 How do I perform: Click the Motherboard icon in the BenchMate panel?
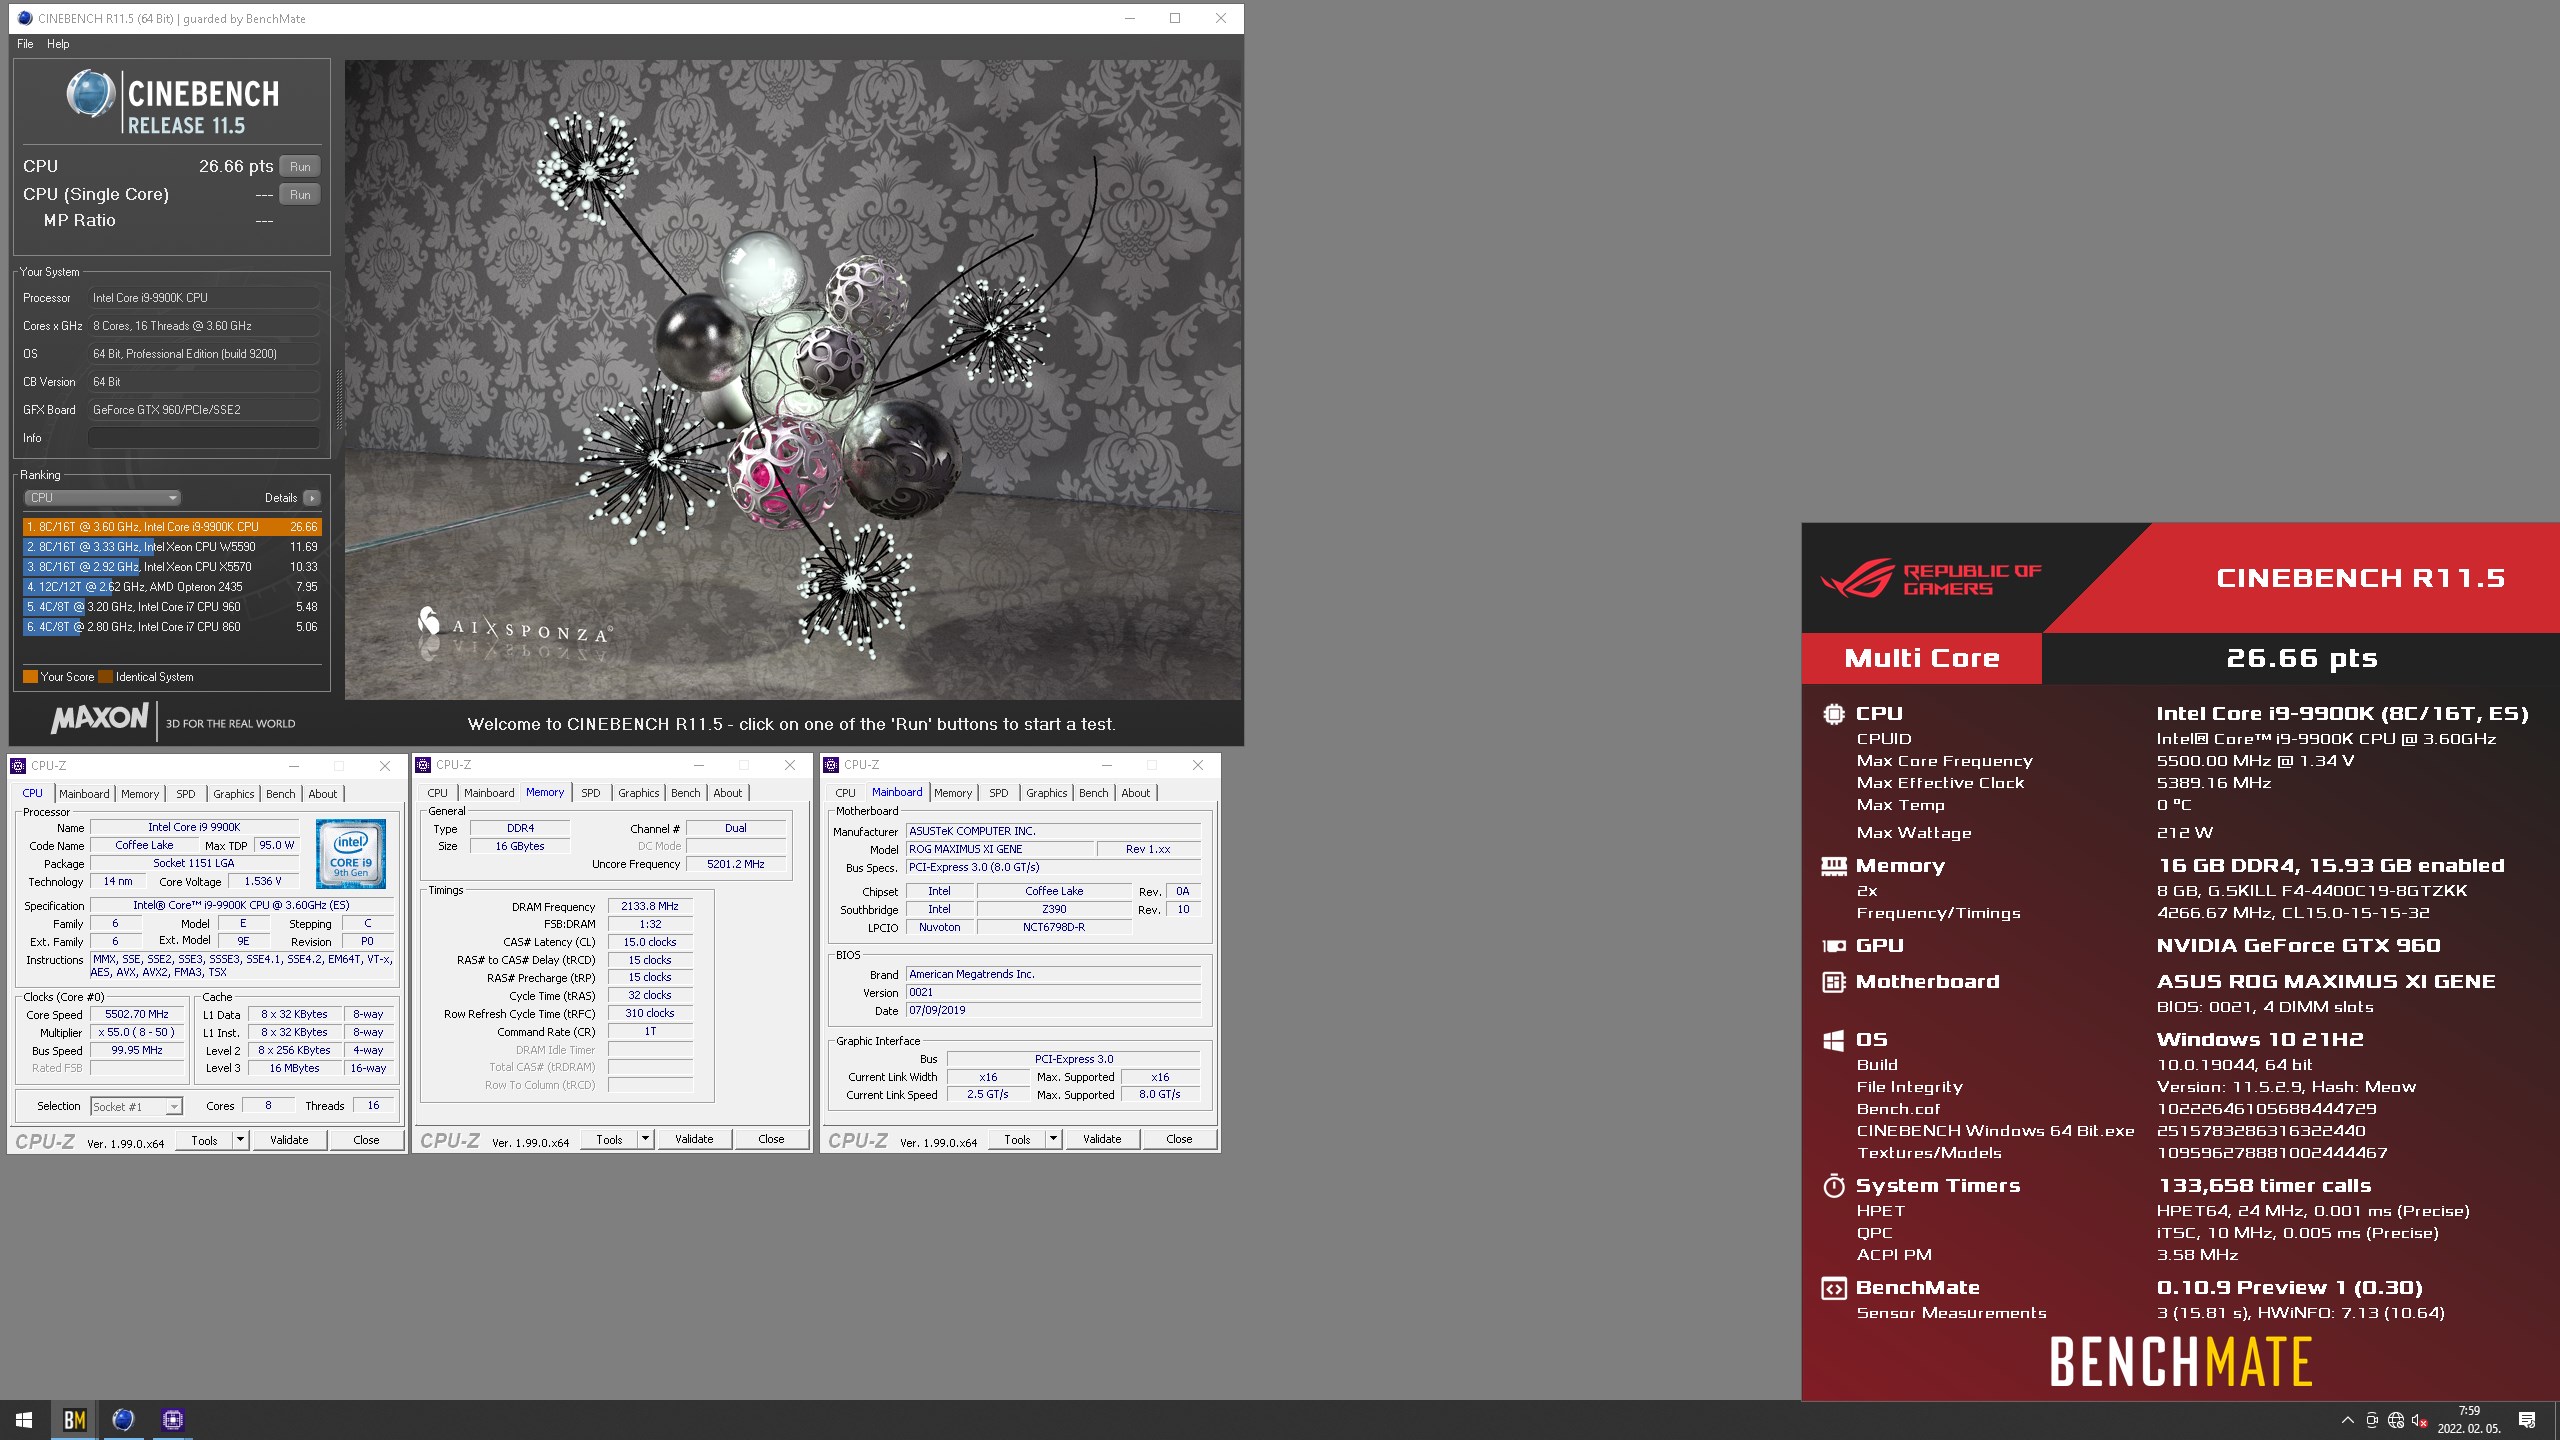[x=1833, y=982]
